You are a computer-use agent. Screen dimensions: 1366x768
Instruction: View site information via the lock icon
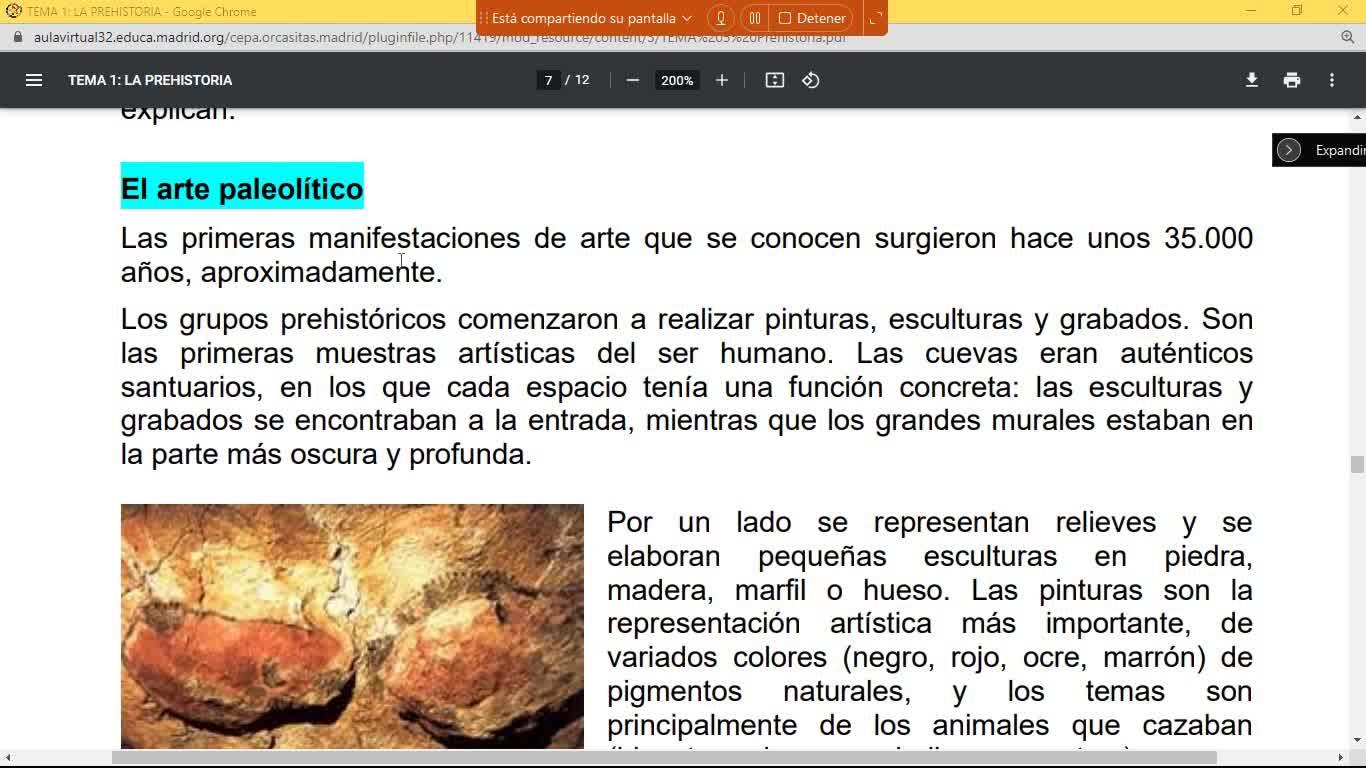click(16, 37)
